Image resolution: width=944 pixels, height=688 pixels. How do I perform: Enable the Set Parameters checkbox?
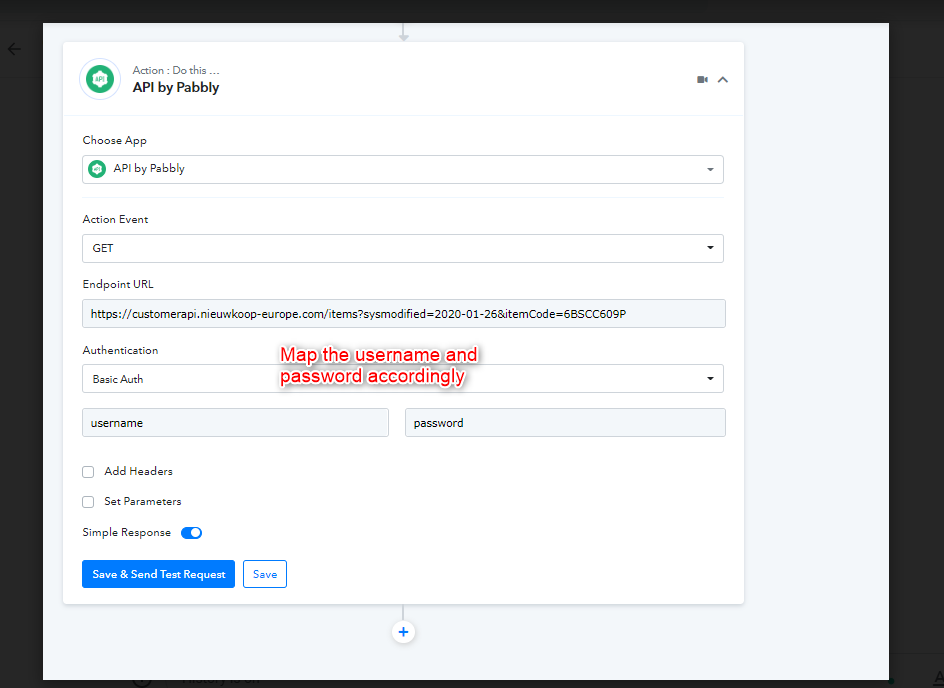88,502
